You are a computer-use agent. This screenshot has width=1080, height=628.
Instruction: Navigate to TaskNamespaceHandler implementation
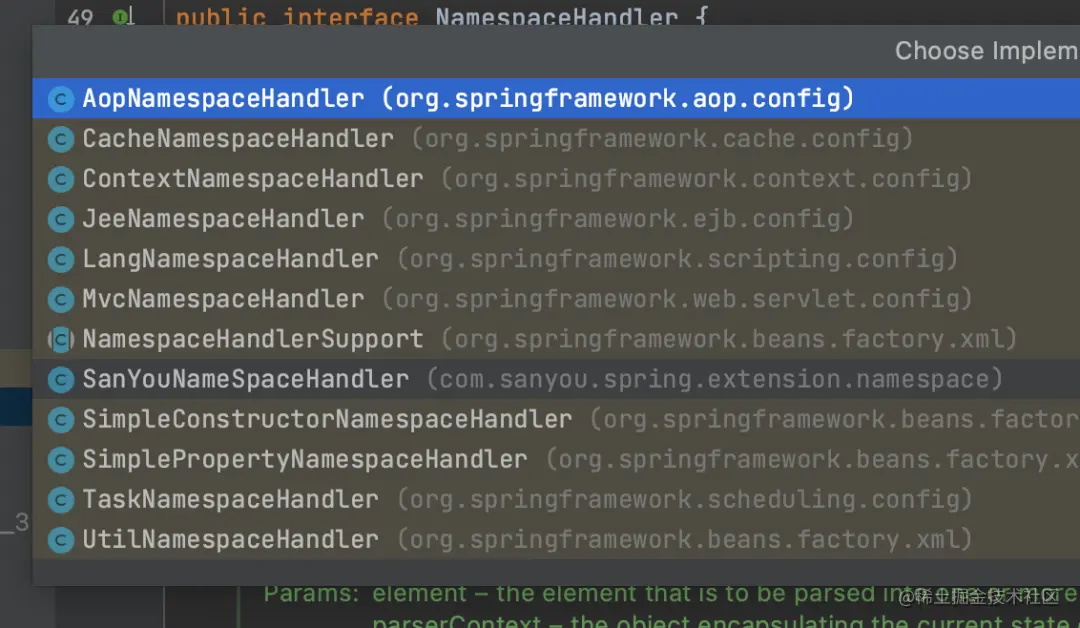(x=556, y=499)
